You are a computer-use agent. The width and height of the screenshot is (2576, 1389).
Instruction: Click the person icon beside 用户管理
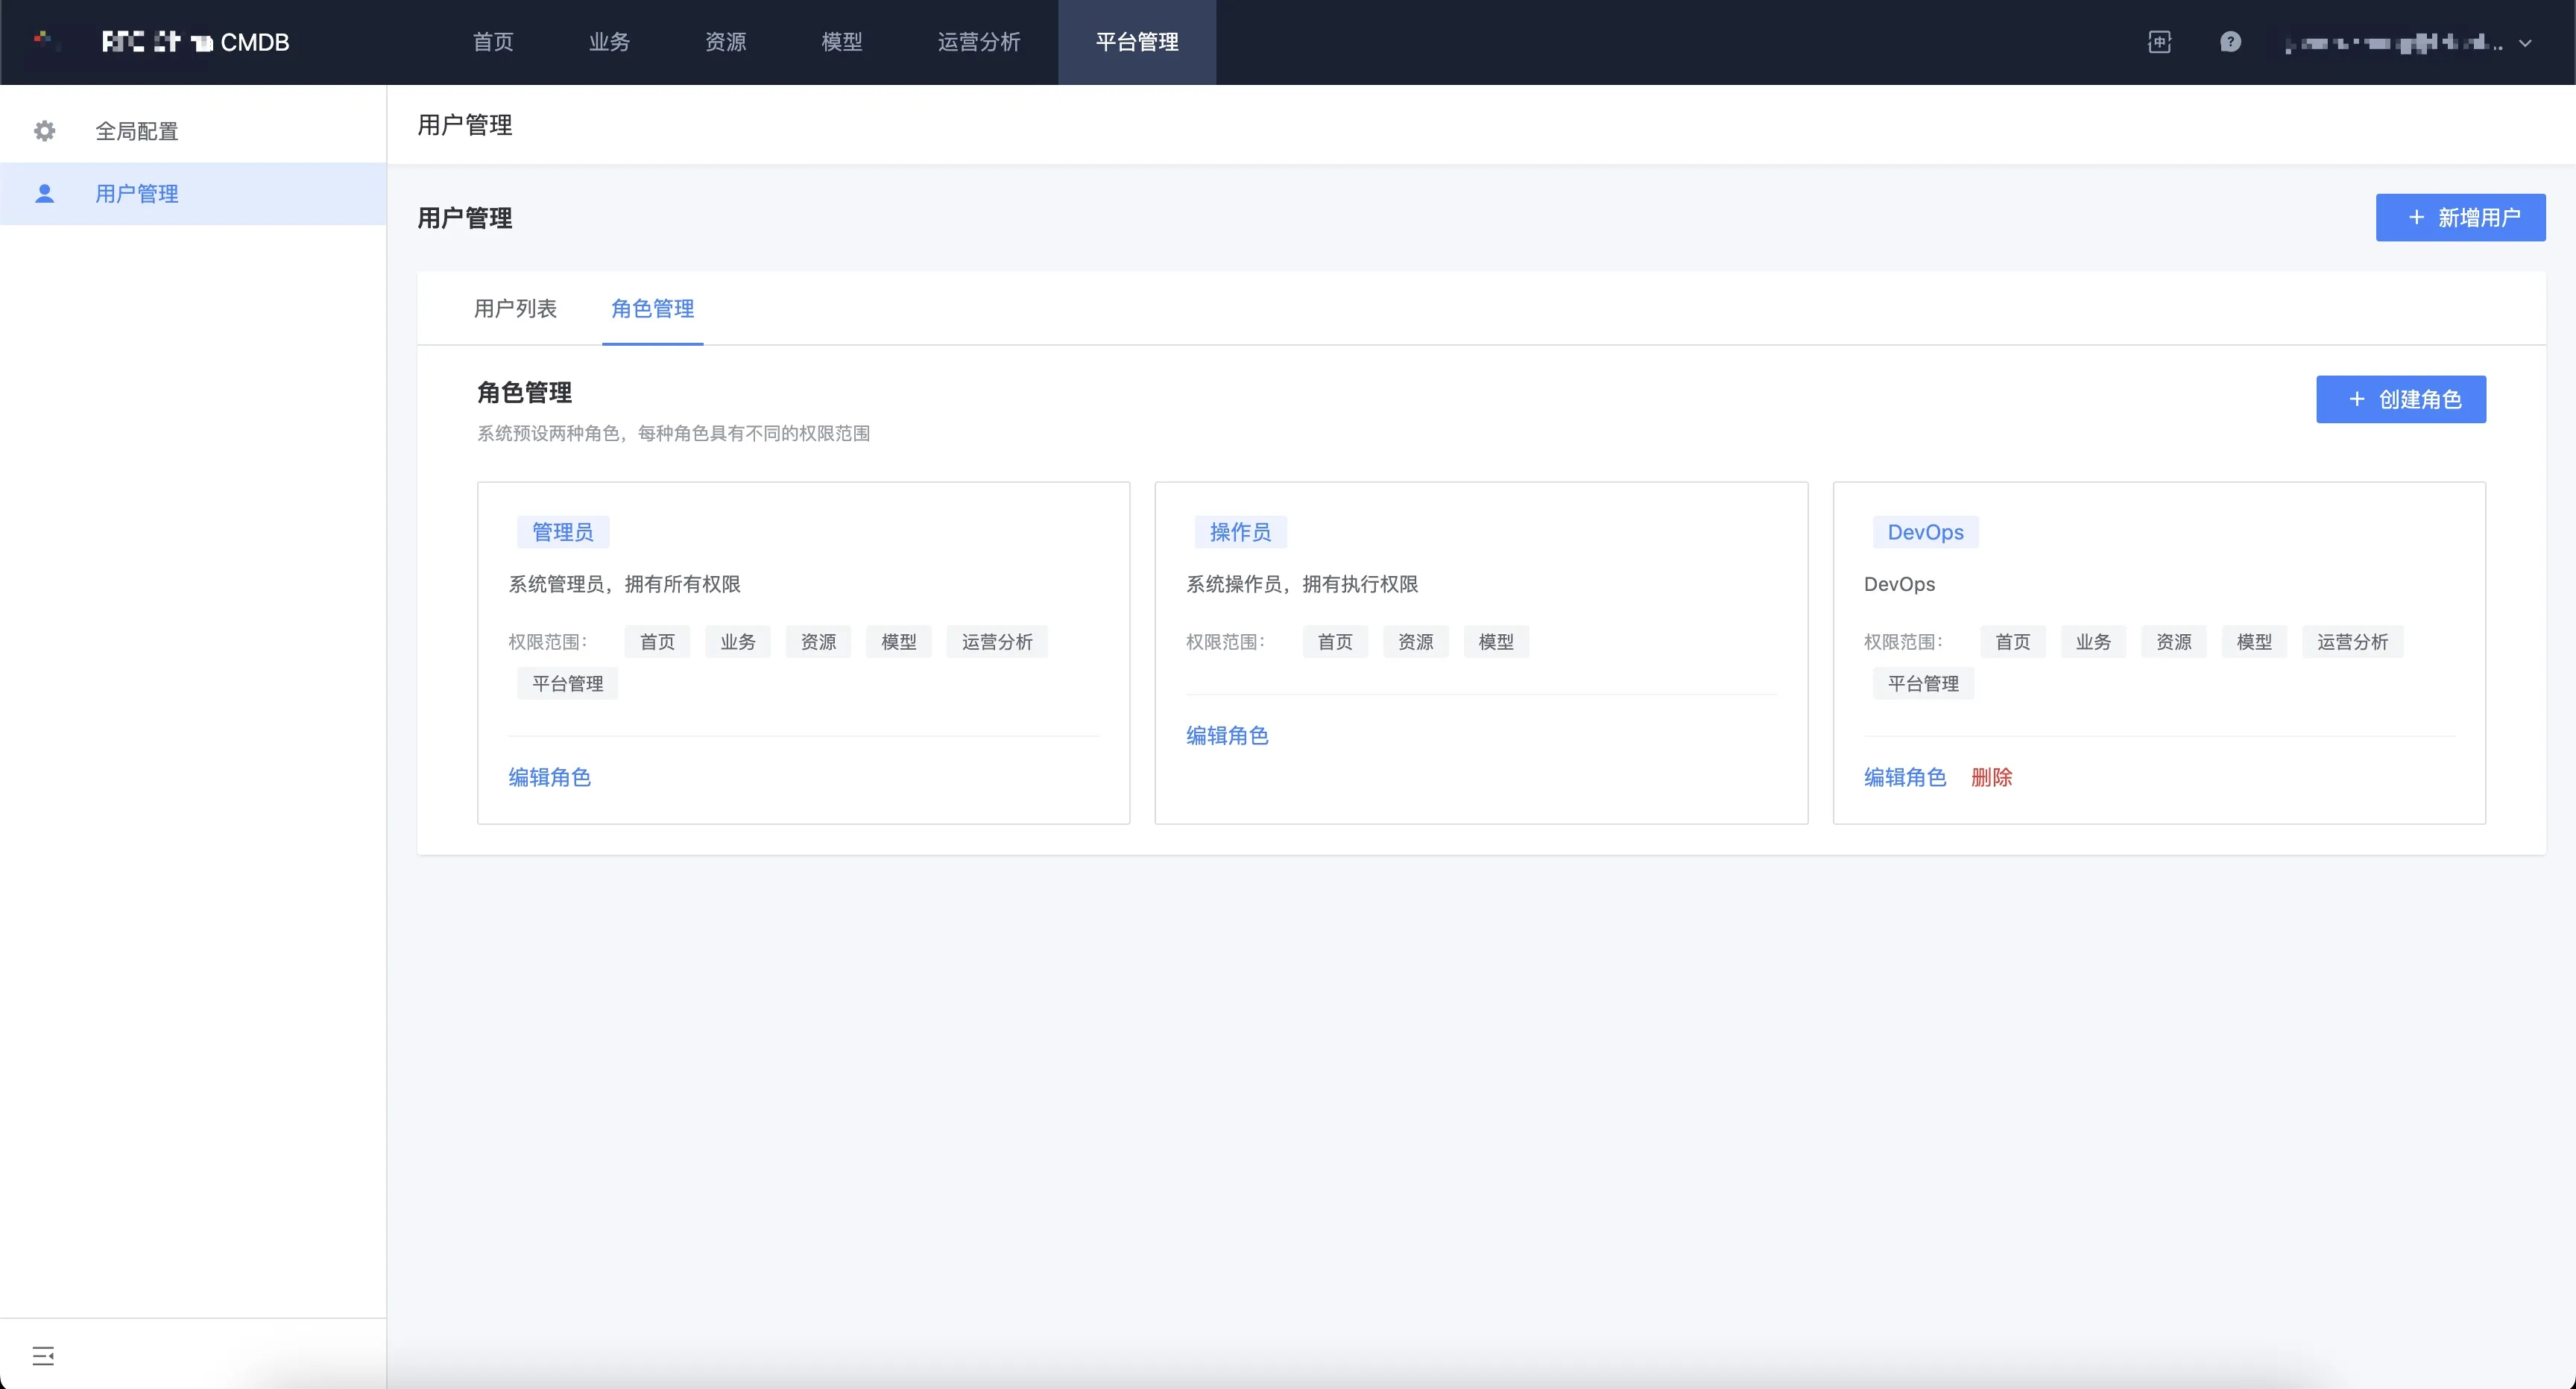click(x=45, y=194)
